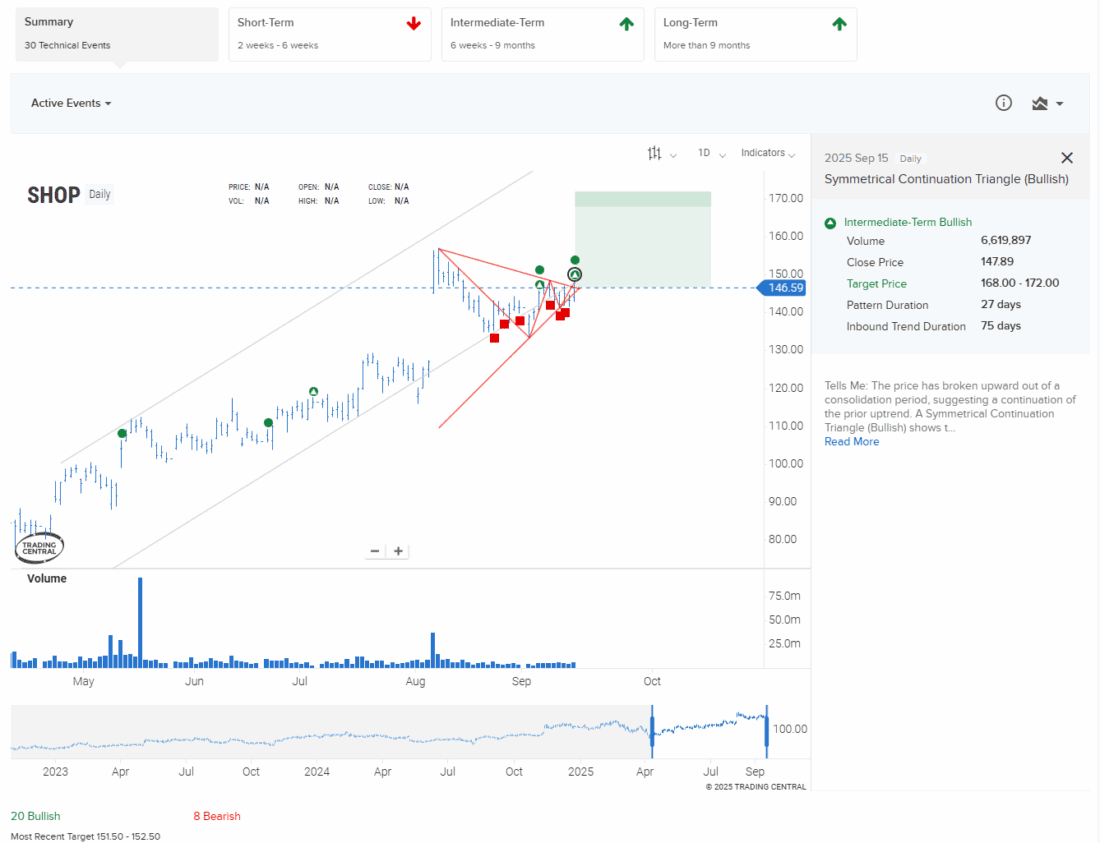
Task: Click the Close Price value 147.89
Action: coord(997,262)
